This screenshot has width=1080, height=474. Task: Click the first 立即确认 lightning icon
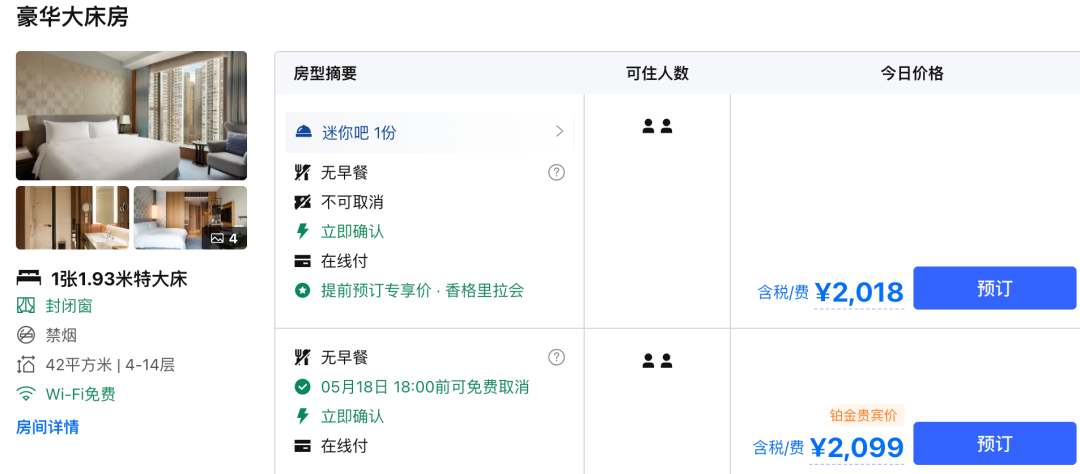302,232
